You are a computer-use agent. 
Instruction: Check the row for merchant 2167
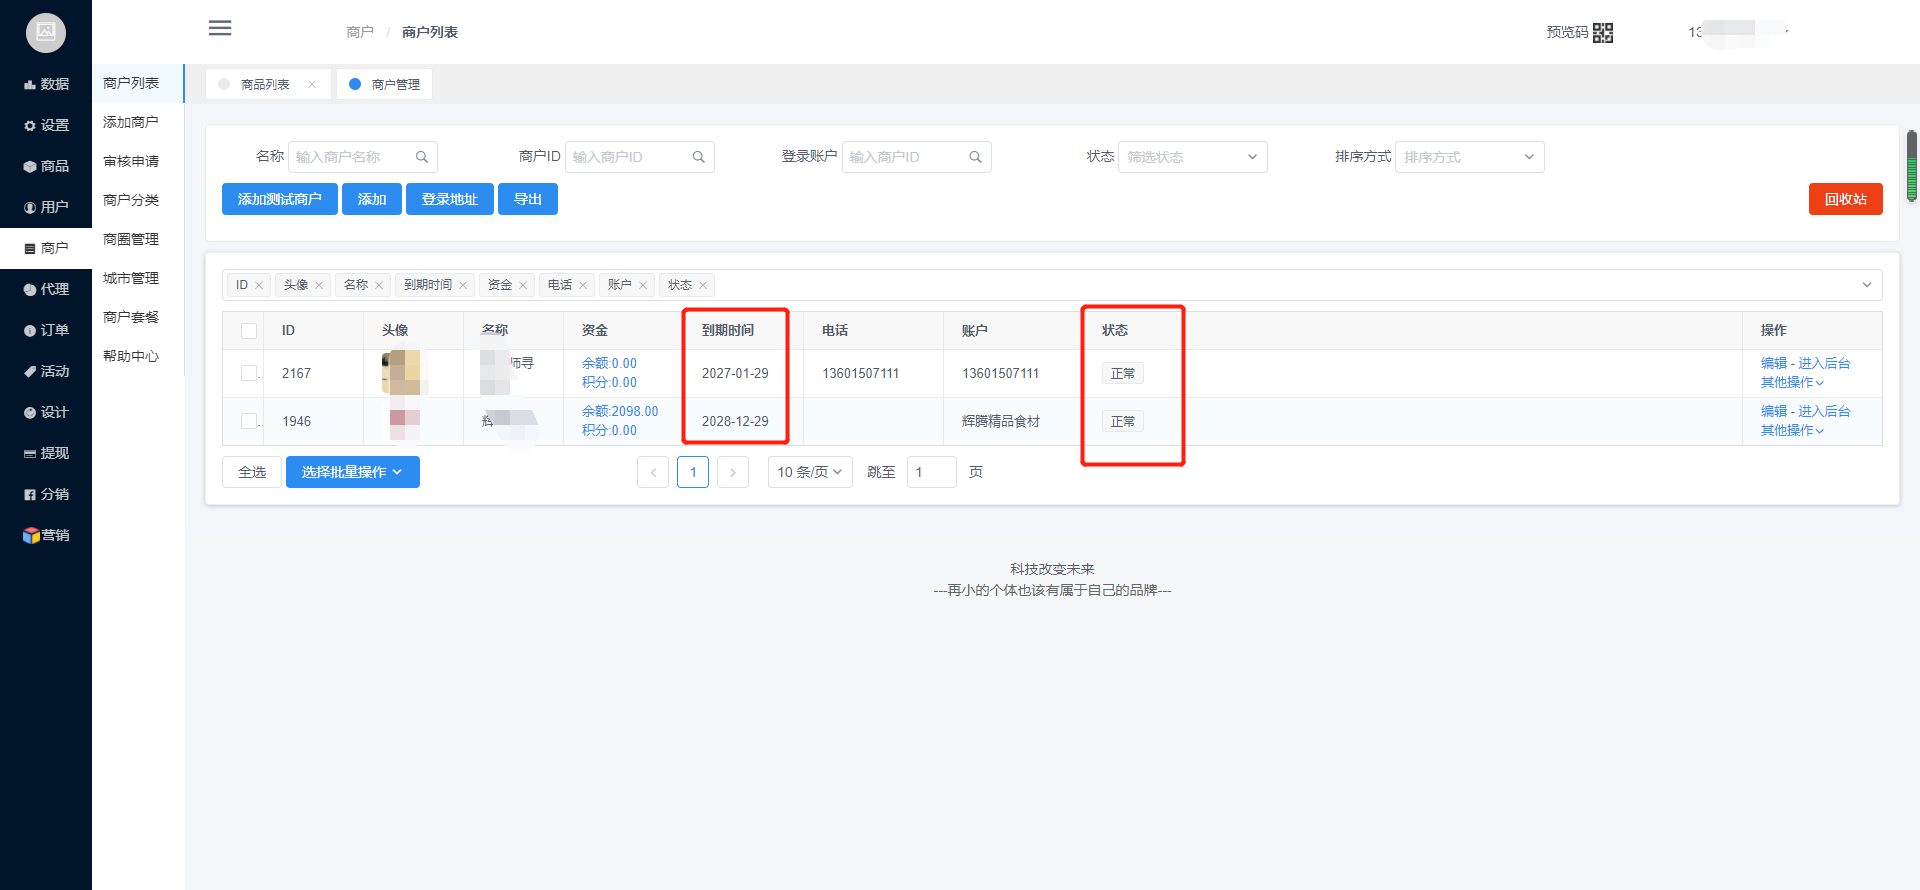[249, 373]
